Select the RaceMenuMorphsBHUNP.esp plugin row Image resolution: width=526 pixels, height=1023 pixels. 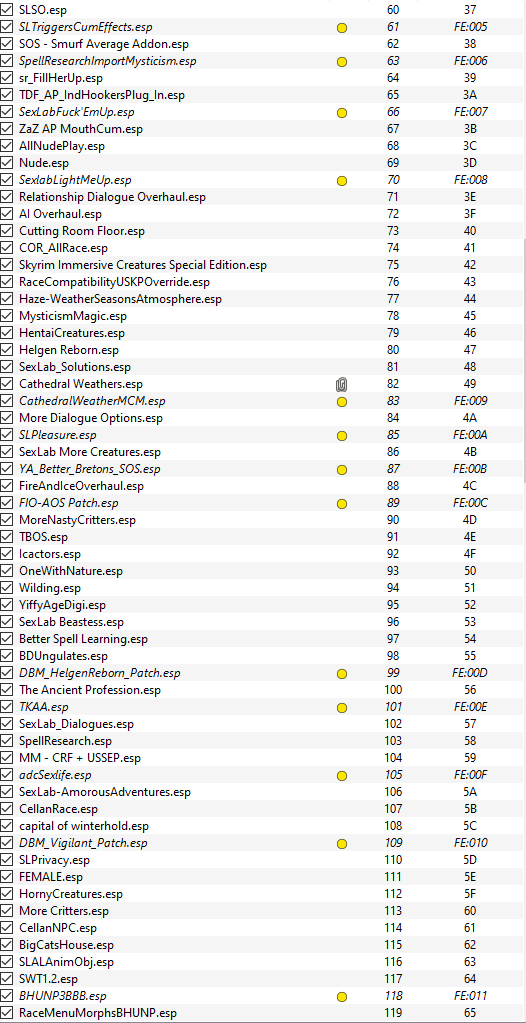coord(261,1013)
